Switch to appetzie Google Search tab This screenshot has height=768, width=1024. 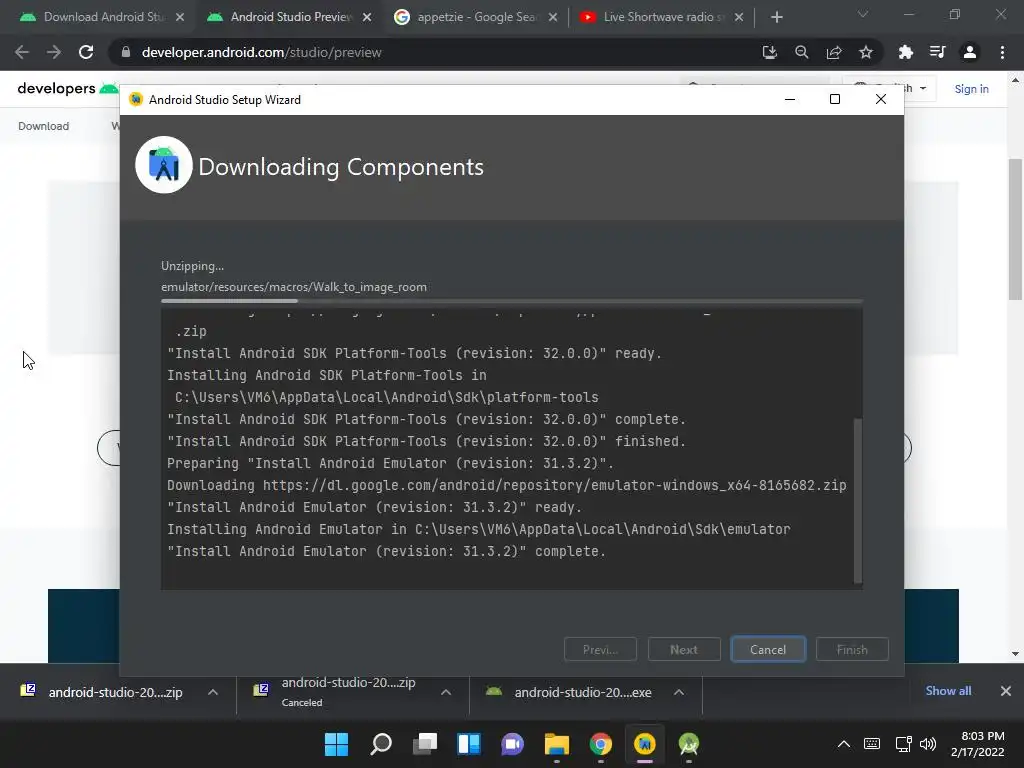[474, 17]
